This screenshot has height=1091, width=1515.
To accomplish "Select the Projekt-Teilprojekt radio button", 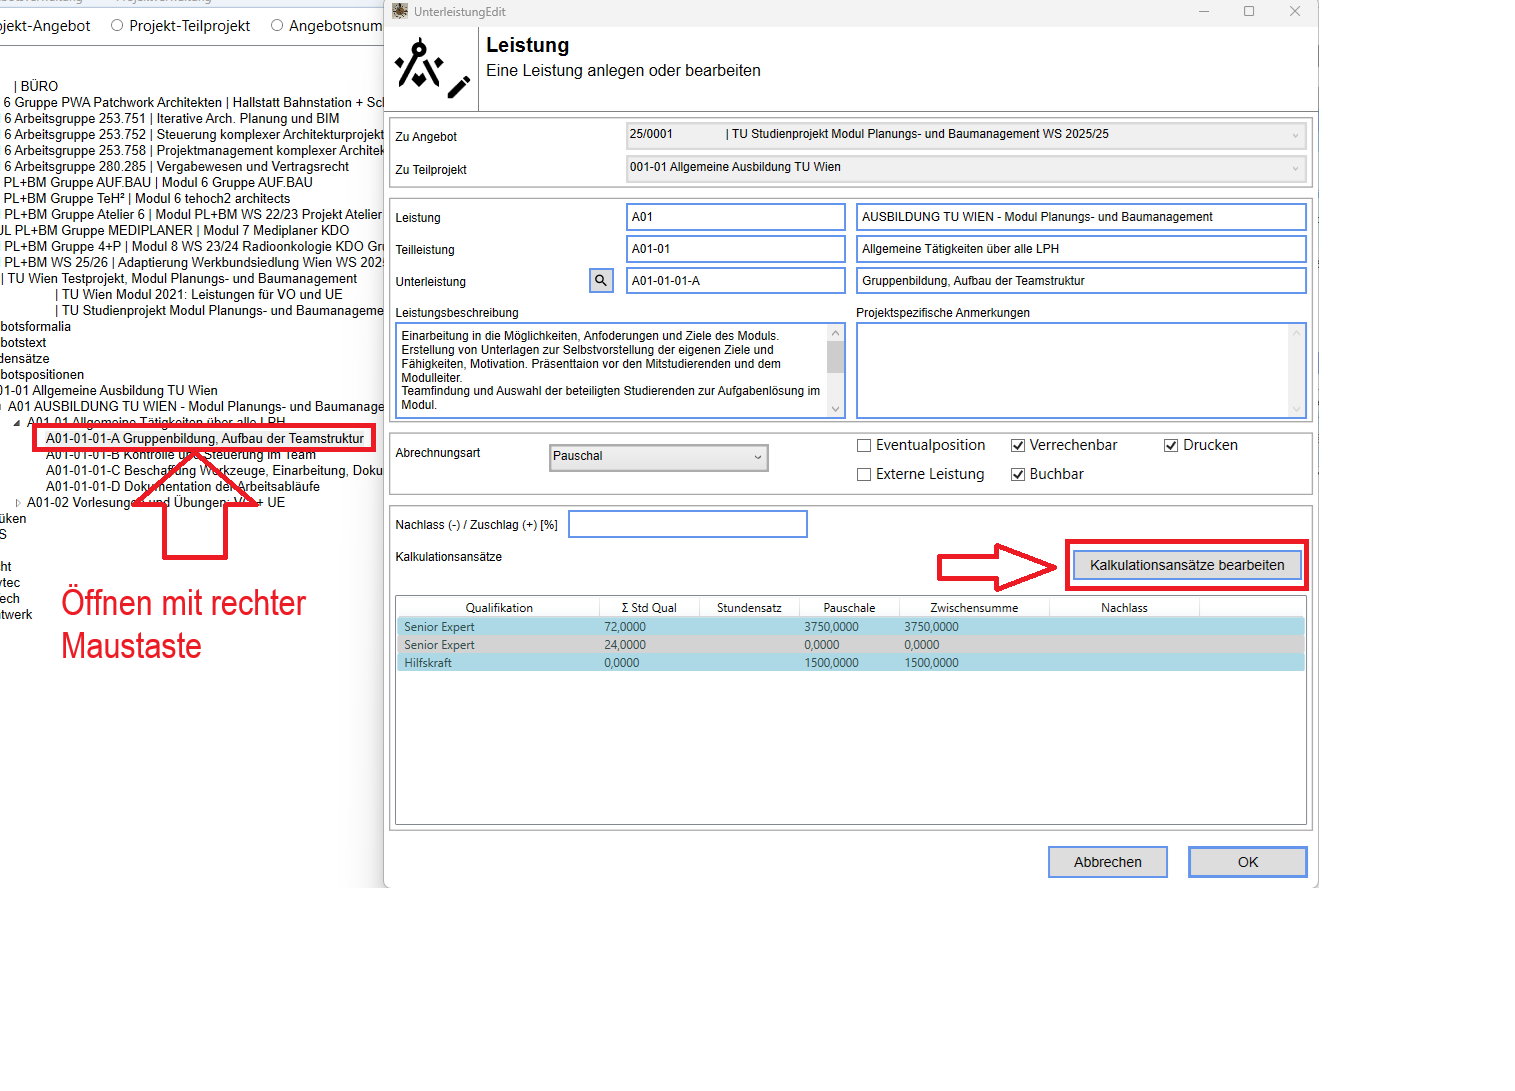I will 117,26.
